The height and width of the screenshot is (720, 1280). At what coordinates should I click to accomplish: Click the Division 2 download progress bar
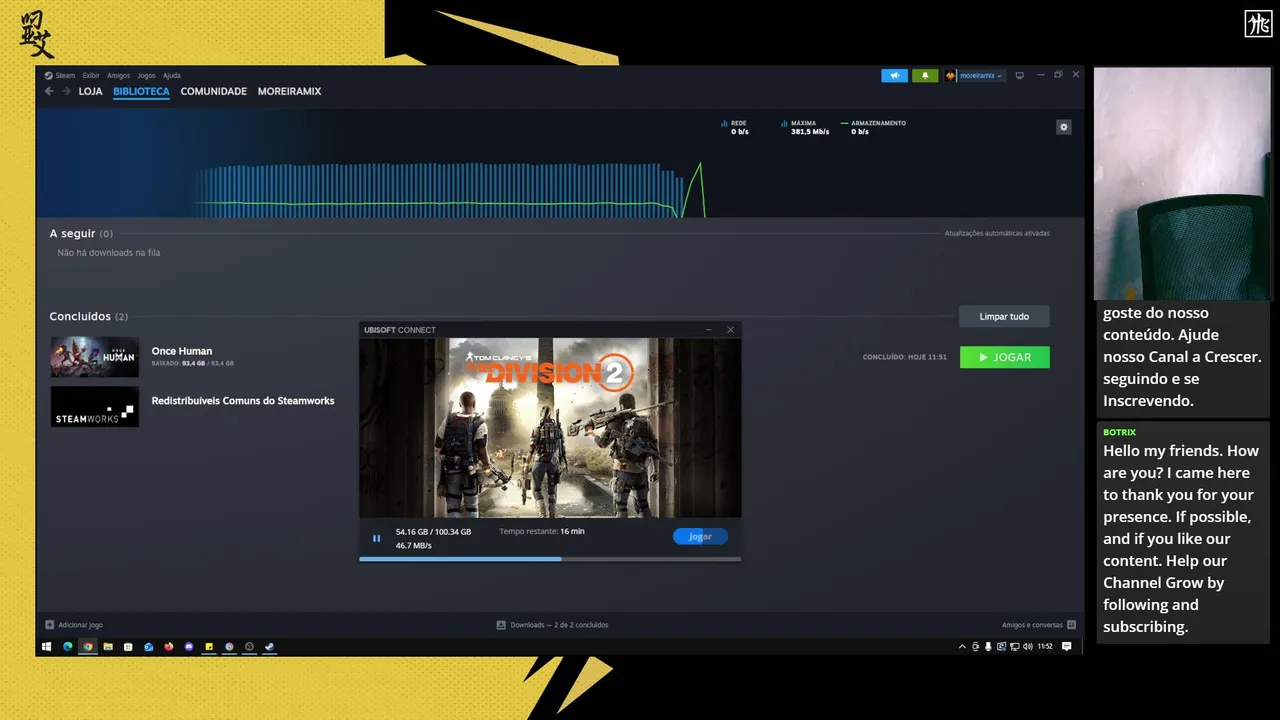point(550,559)
